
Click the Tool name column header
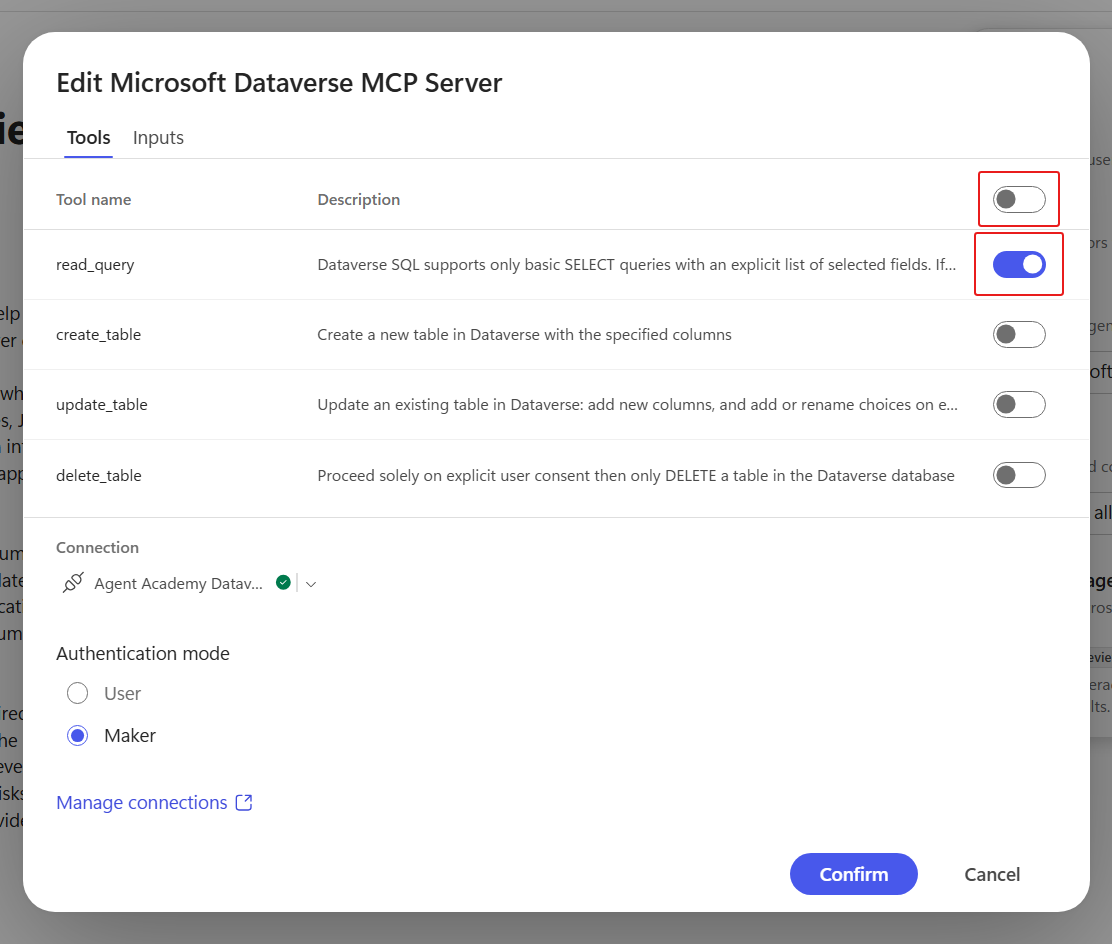click(94, 199)
